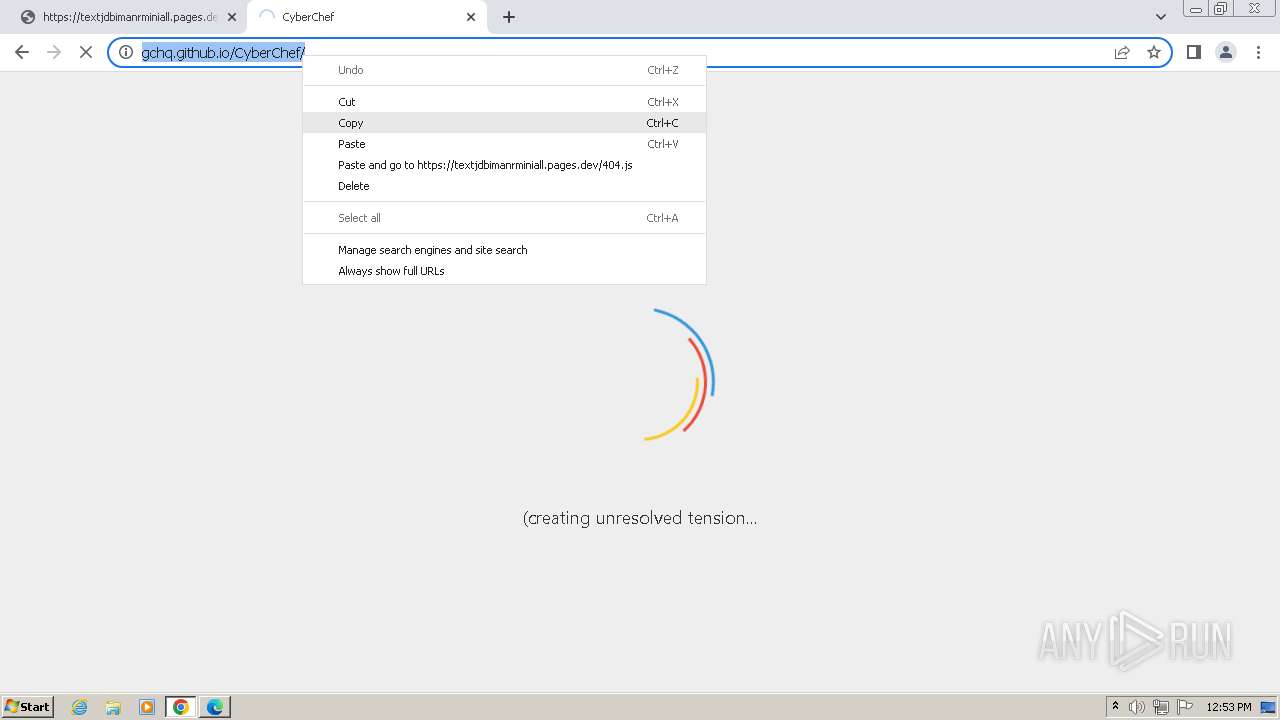Open the volume speaker tray icon
Viewport: 1280px width, 720px height.
point(1137,707)
